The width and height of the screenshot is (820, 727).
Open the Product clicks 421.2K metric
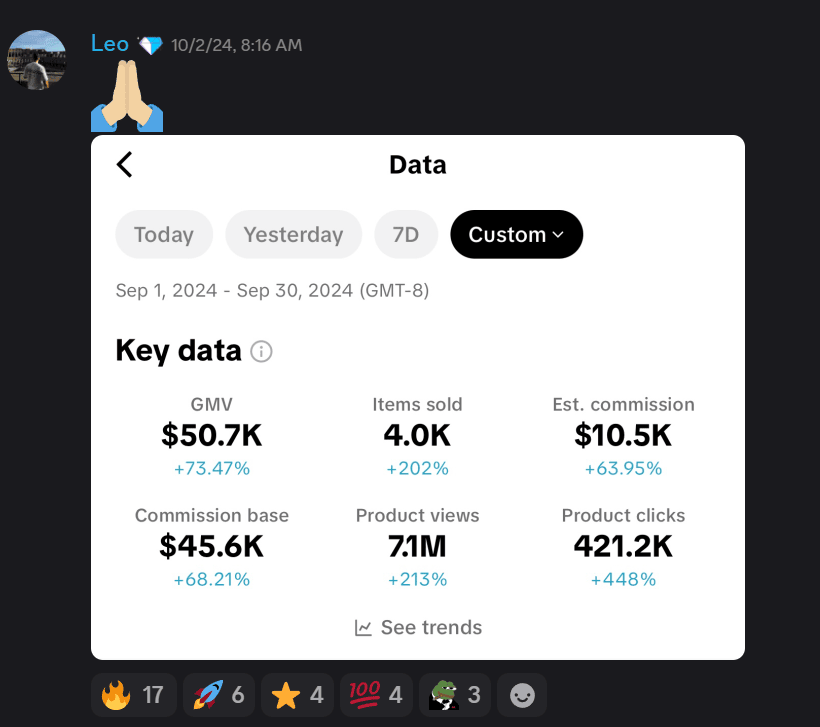(x=623, y=546)
